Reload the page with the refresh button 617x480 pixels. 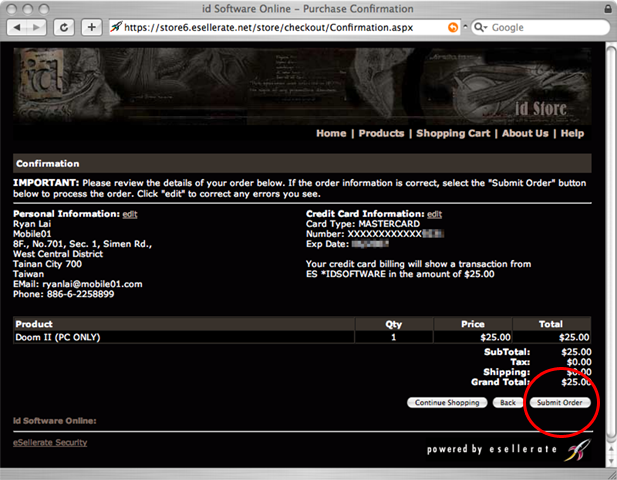64,27
